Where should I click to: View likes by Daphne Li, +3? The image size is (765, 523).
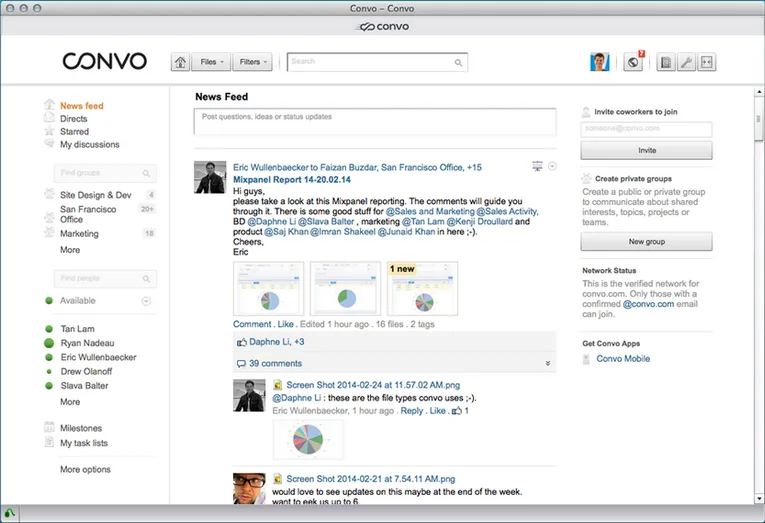click(x=276, y=342)
